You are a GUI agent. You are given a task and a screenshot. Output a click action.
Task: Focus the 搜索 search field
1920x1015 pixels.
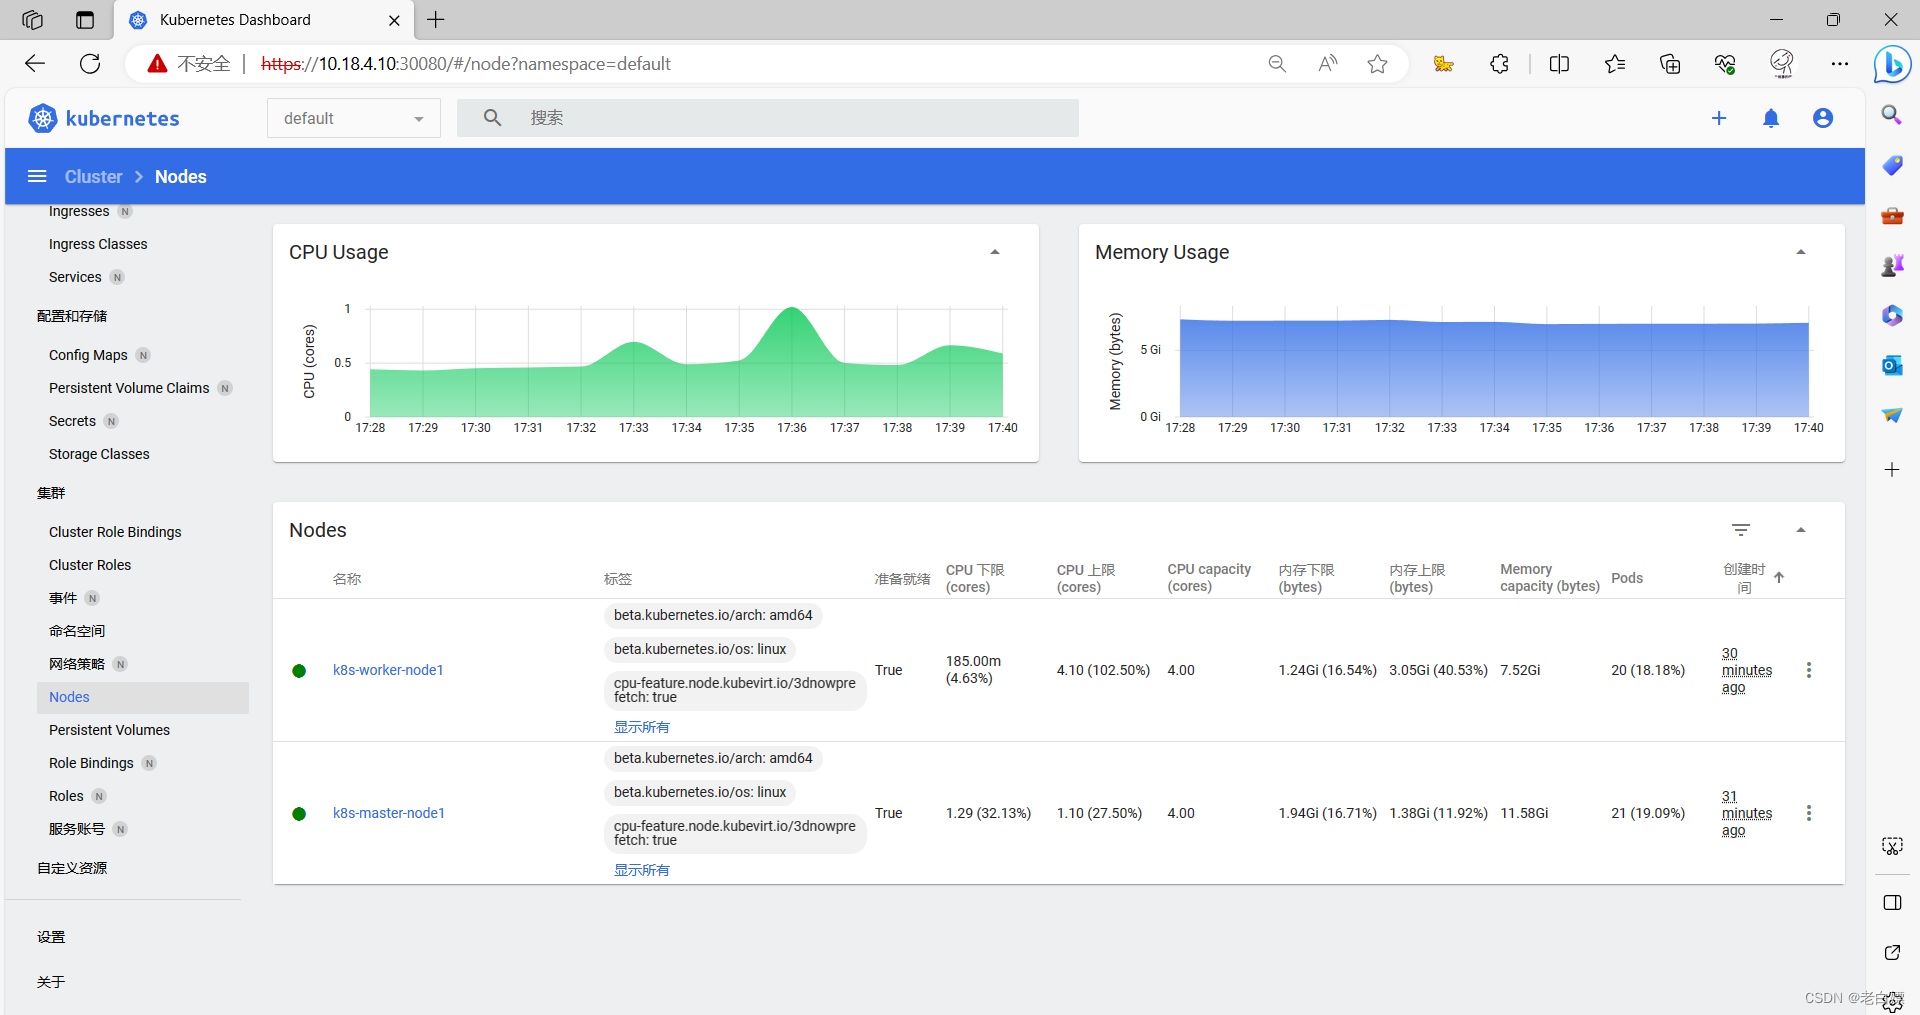click(768, 118)
